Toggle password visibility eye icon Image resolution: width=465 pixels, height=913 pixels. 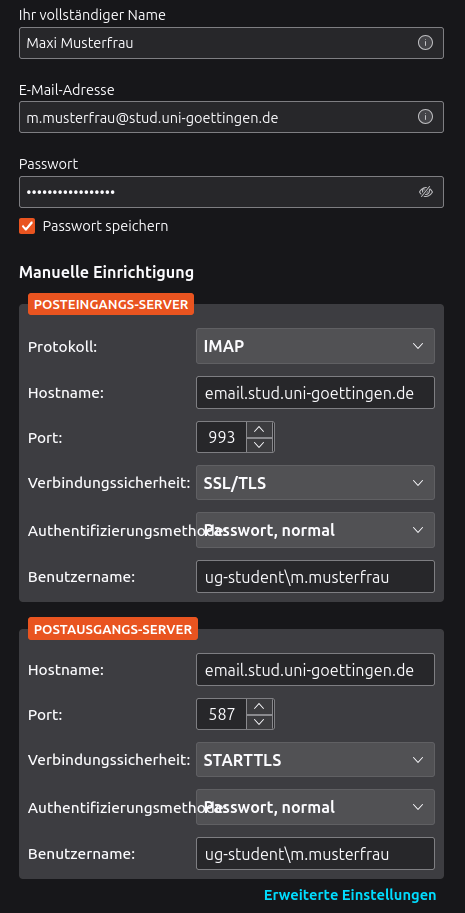(x=426, y=192)
